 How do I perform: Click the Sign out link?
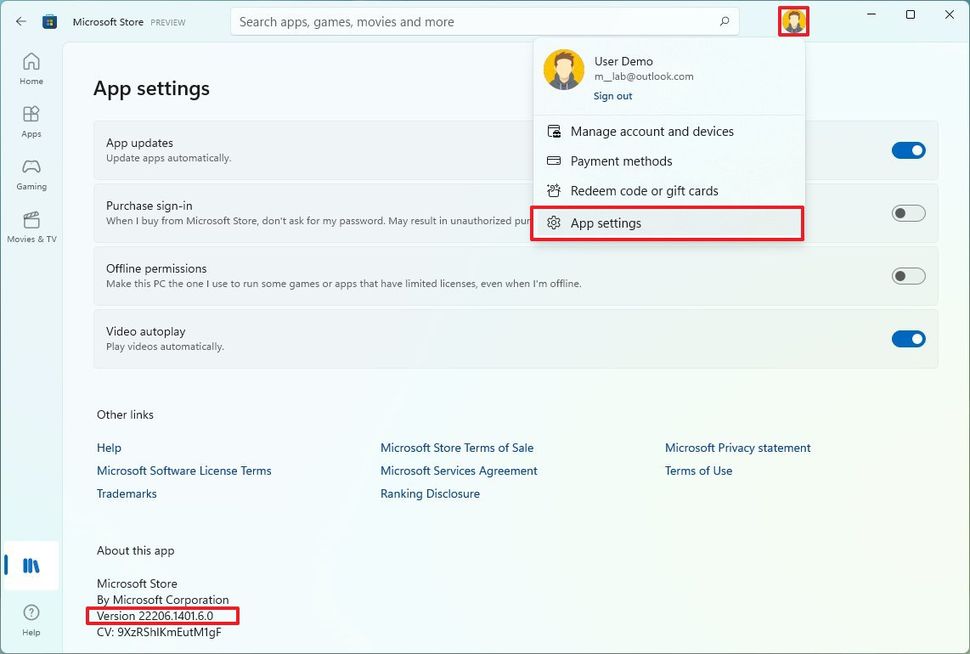pos(612,96)
